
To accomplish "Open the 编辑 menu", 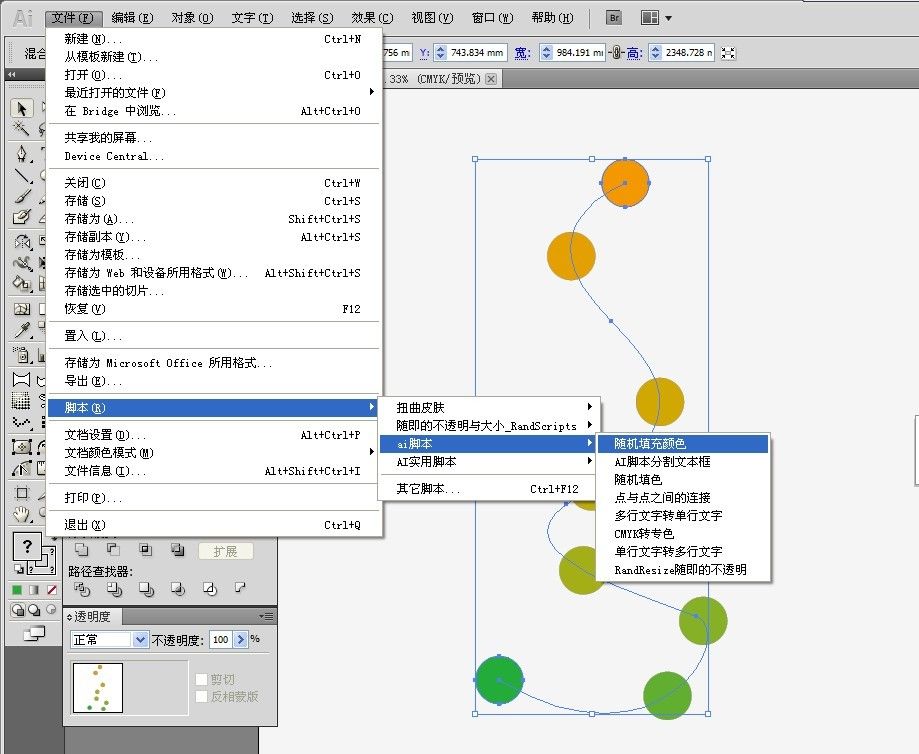I will point(132,18).
